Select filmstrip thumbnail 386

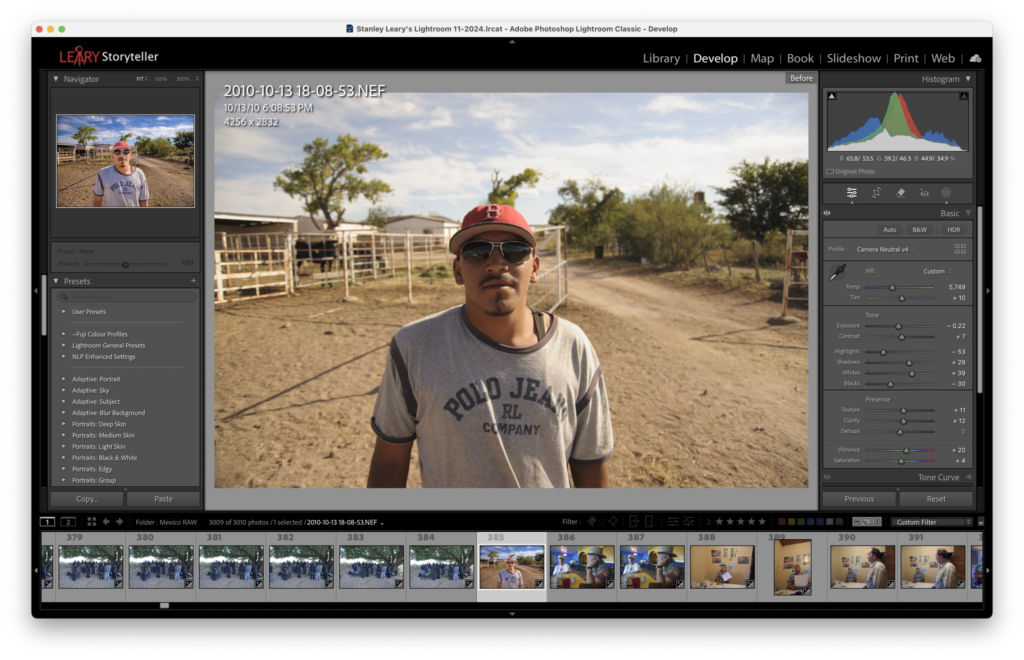[x=582, y=567]
